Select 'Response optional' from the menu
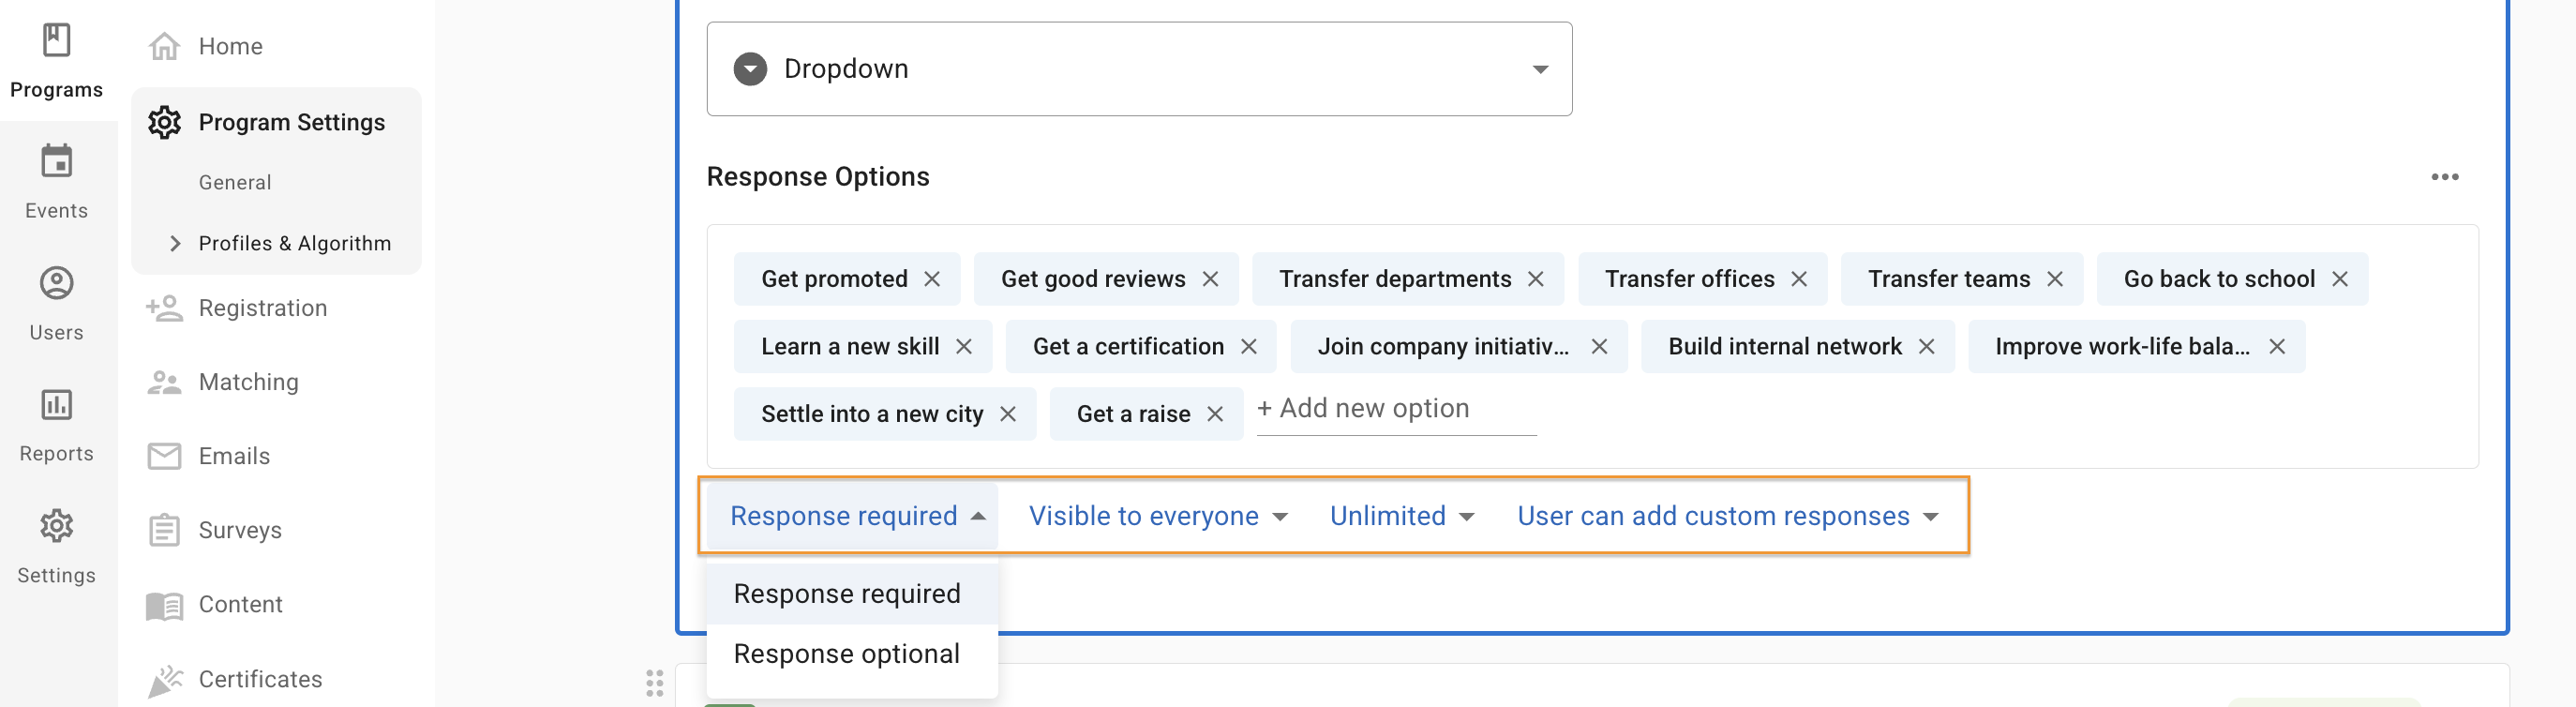The width and height of the screenshot is (2576, 707). [846, 654]
